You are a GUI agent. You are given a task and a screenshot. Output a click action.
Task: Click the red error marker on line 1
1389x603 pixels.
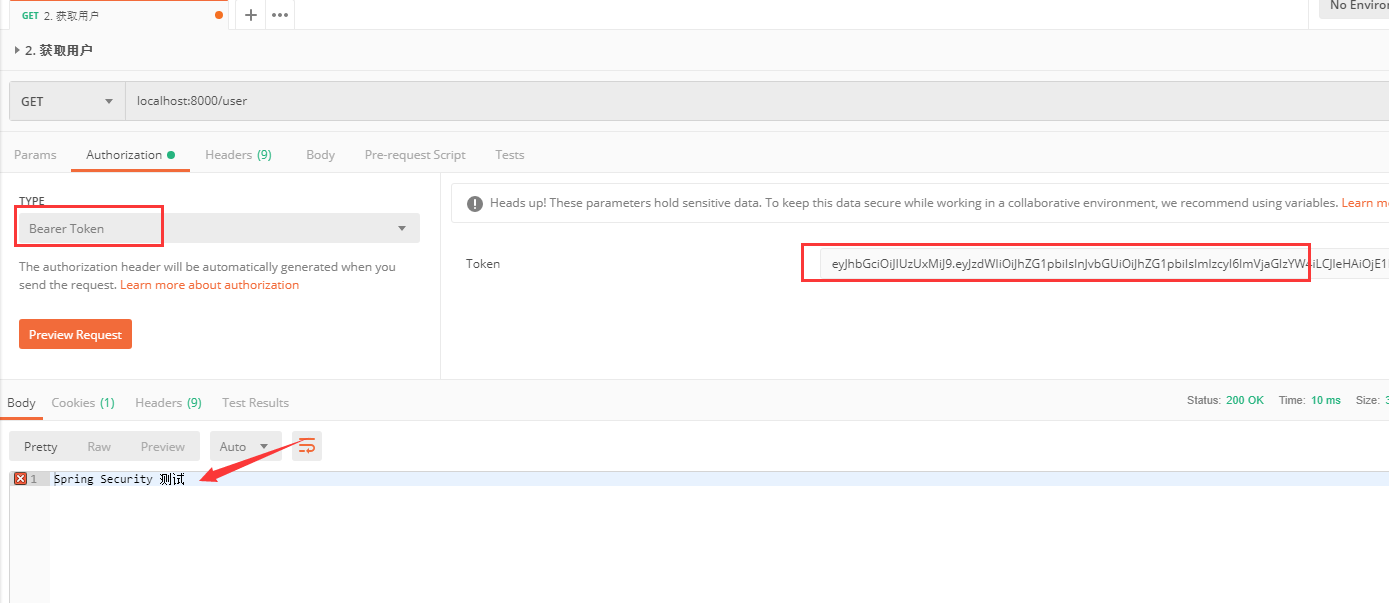(x=20, y=479)
